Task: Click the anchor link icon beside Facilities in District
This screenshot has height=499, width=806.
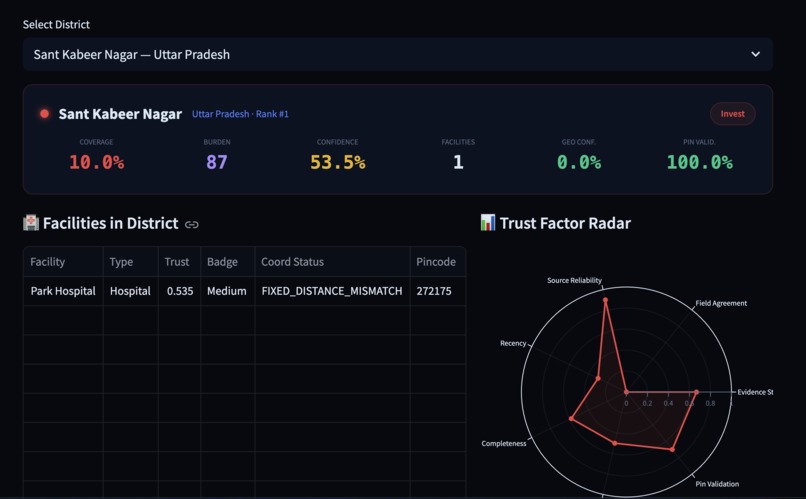Action: [x=192, y=225]
